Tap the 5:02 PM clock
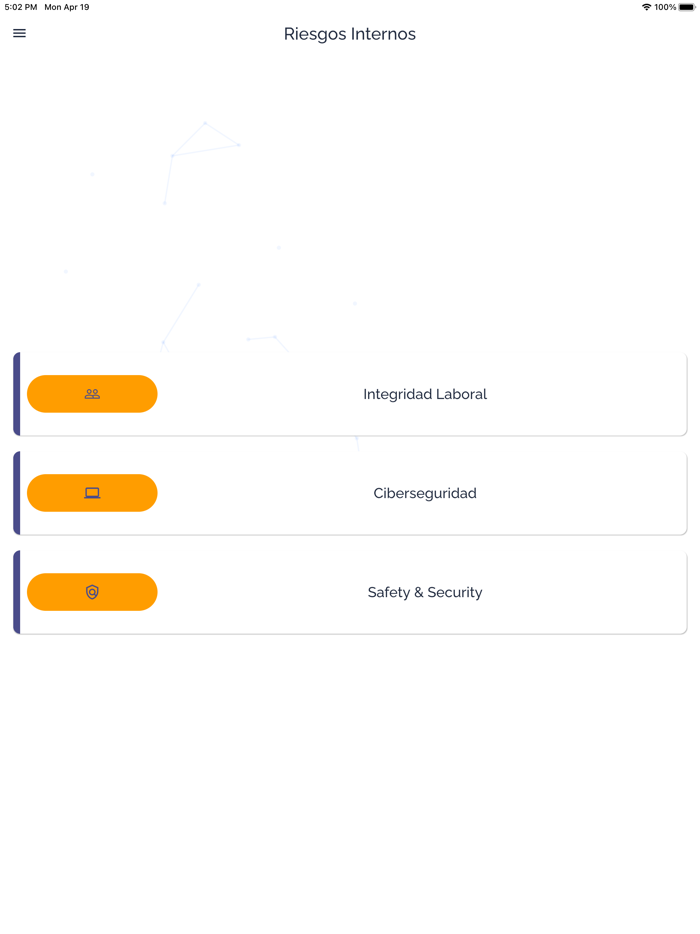Viewport: 700px width, 934px height. 21,7
